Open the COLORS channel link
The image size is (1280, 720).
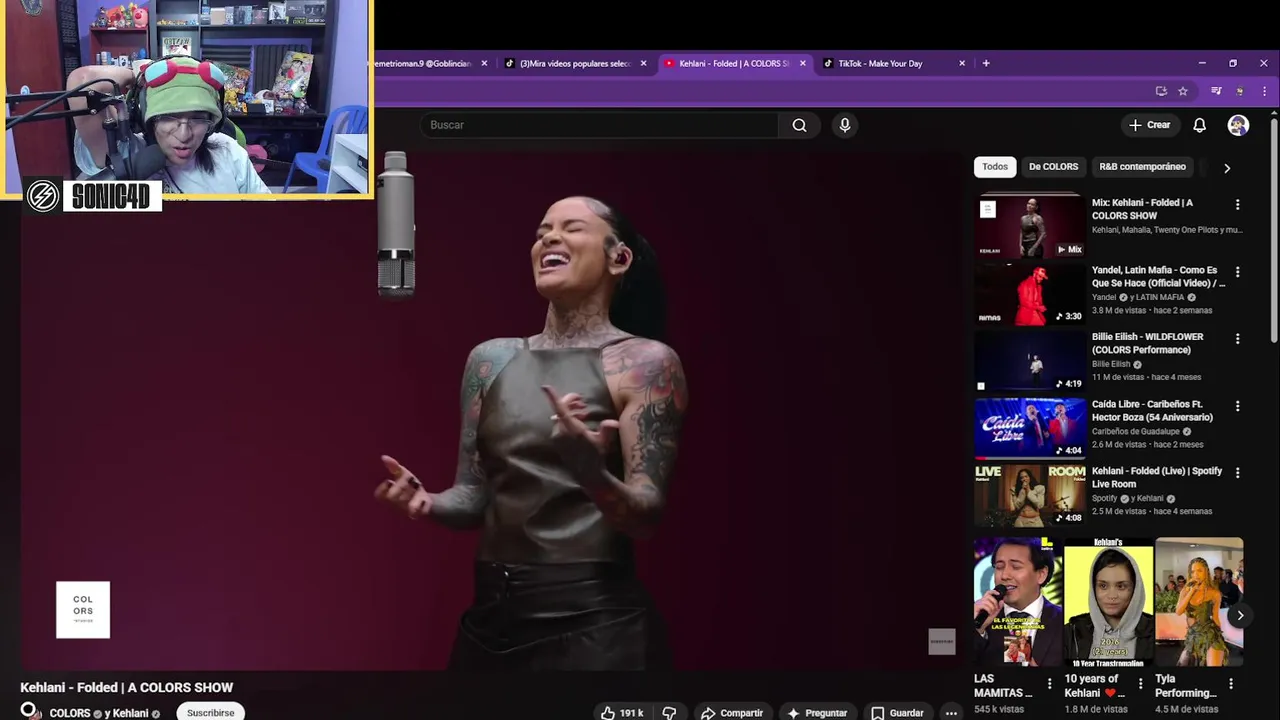pos(70,713)
